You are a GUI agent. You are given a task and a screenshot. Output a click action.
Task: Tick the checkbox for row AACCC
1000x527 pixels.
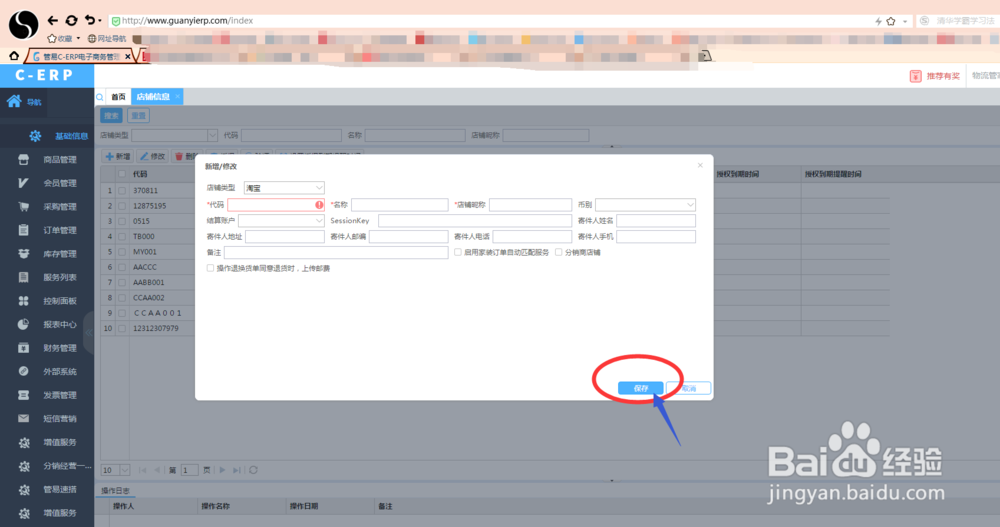click(122, 267)
